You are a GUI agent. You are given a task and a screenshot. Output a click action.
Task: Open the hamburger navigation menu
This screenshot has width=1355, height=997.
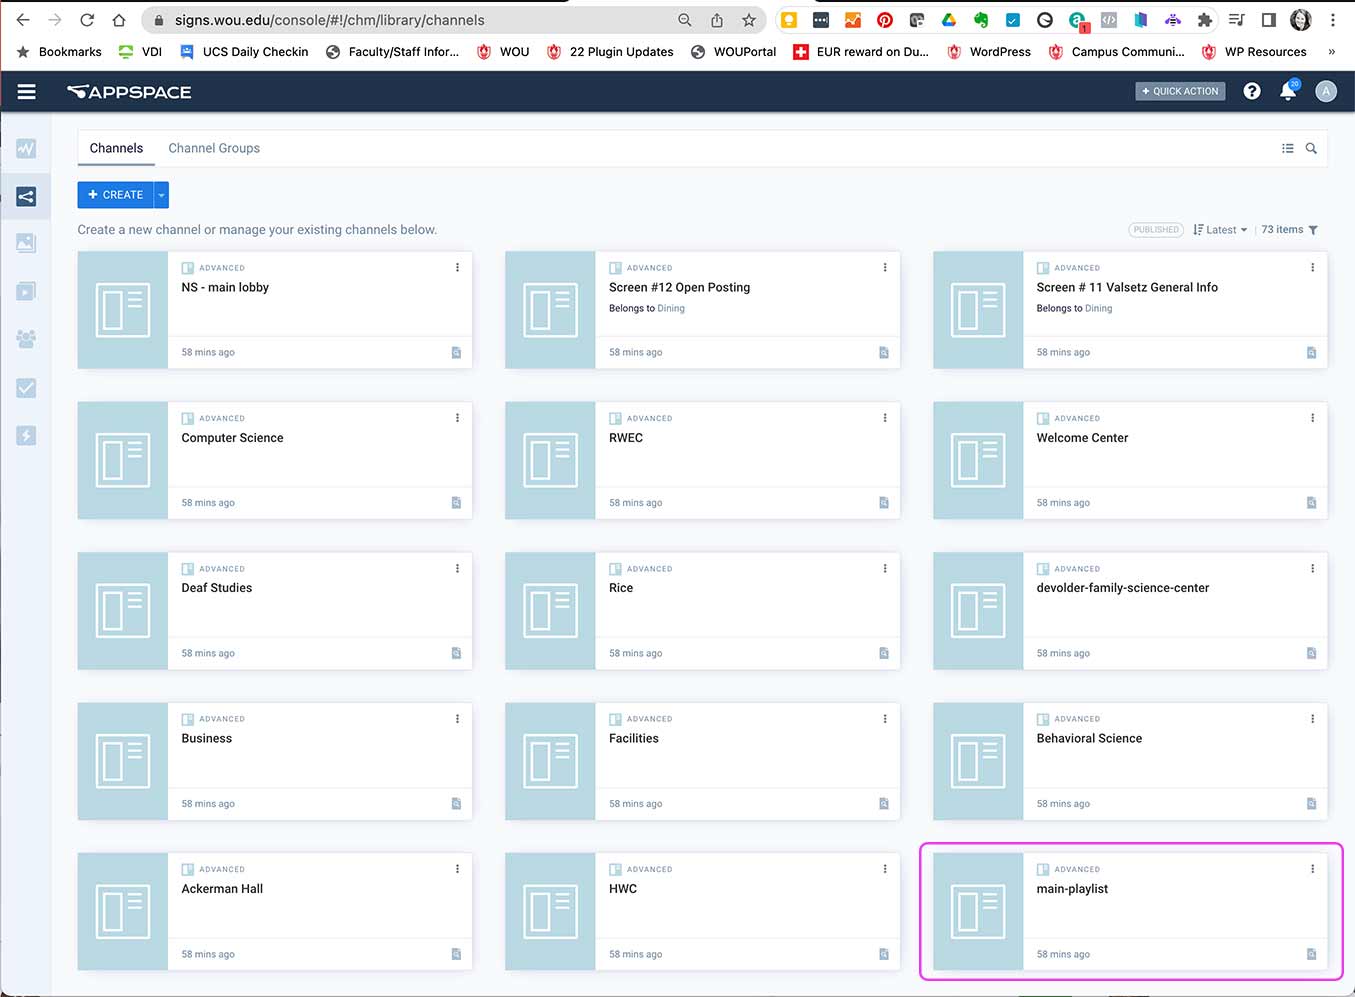click(x=27, y=92)
